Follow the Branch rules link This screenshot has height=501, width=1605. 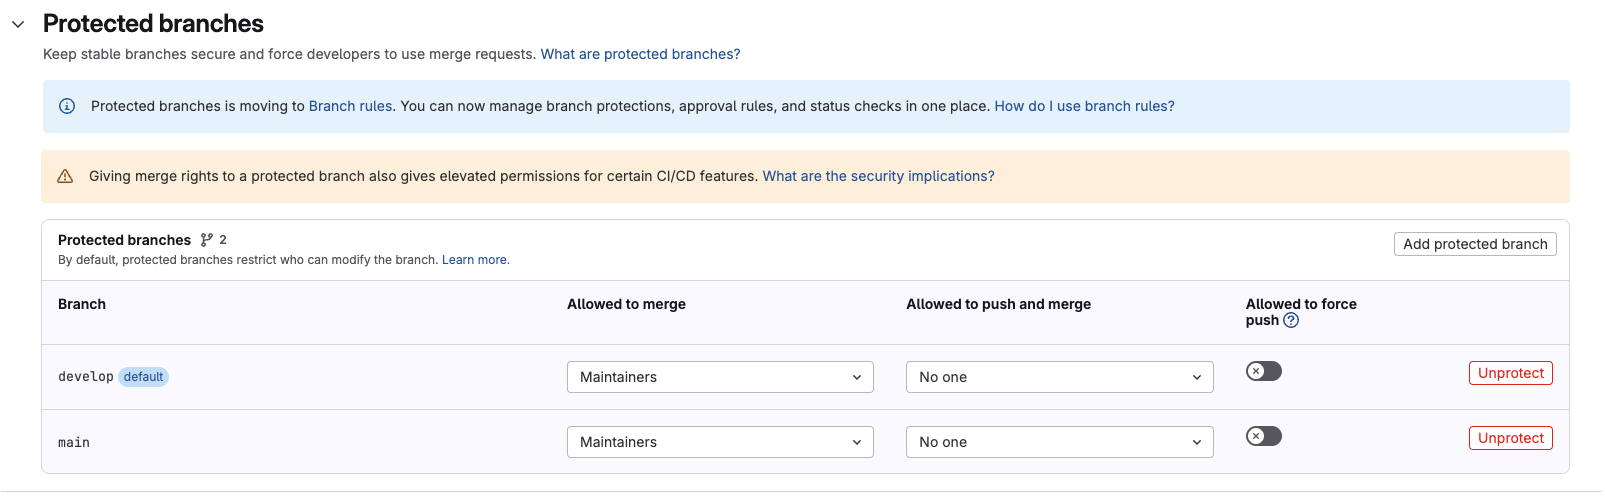click(350, 106)
